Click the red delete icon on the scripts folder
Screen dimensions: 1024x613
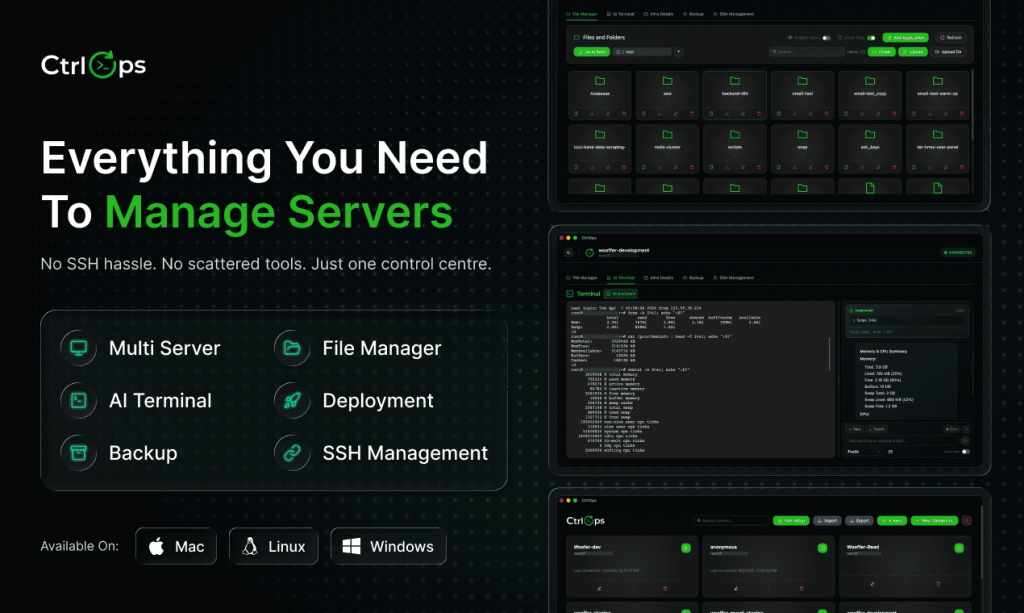[x=759, y=167]
